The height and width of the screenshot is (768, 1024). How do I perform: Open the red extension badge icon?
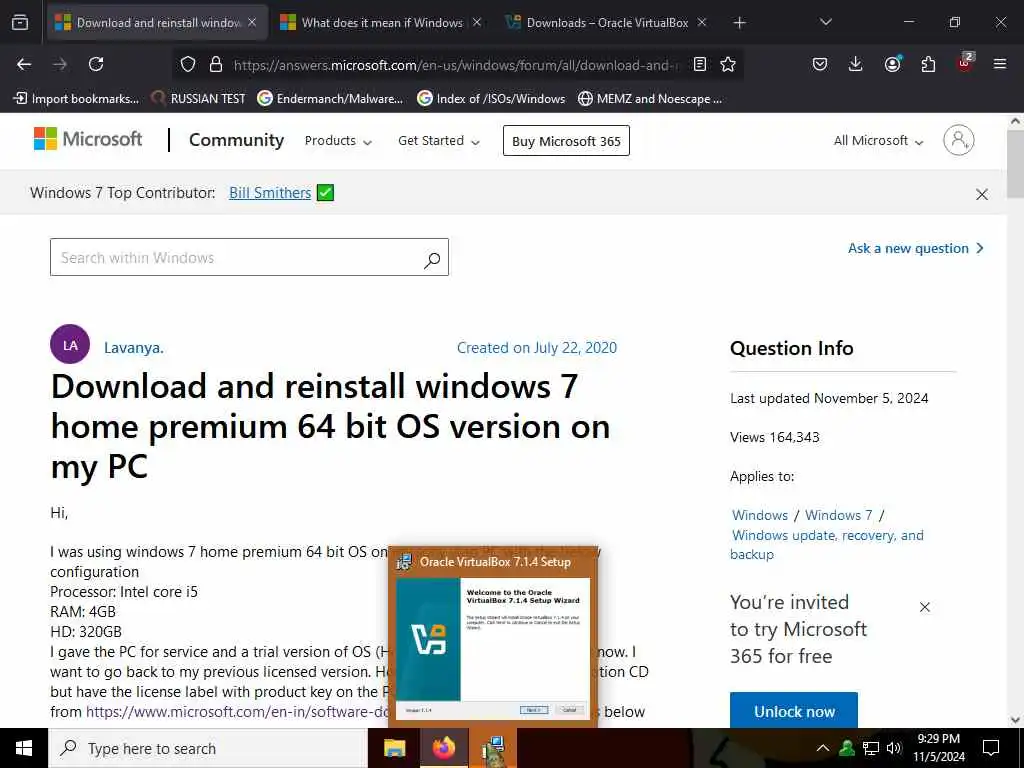click(x=965, y=63)
